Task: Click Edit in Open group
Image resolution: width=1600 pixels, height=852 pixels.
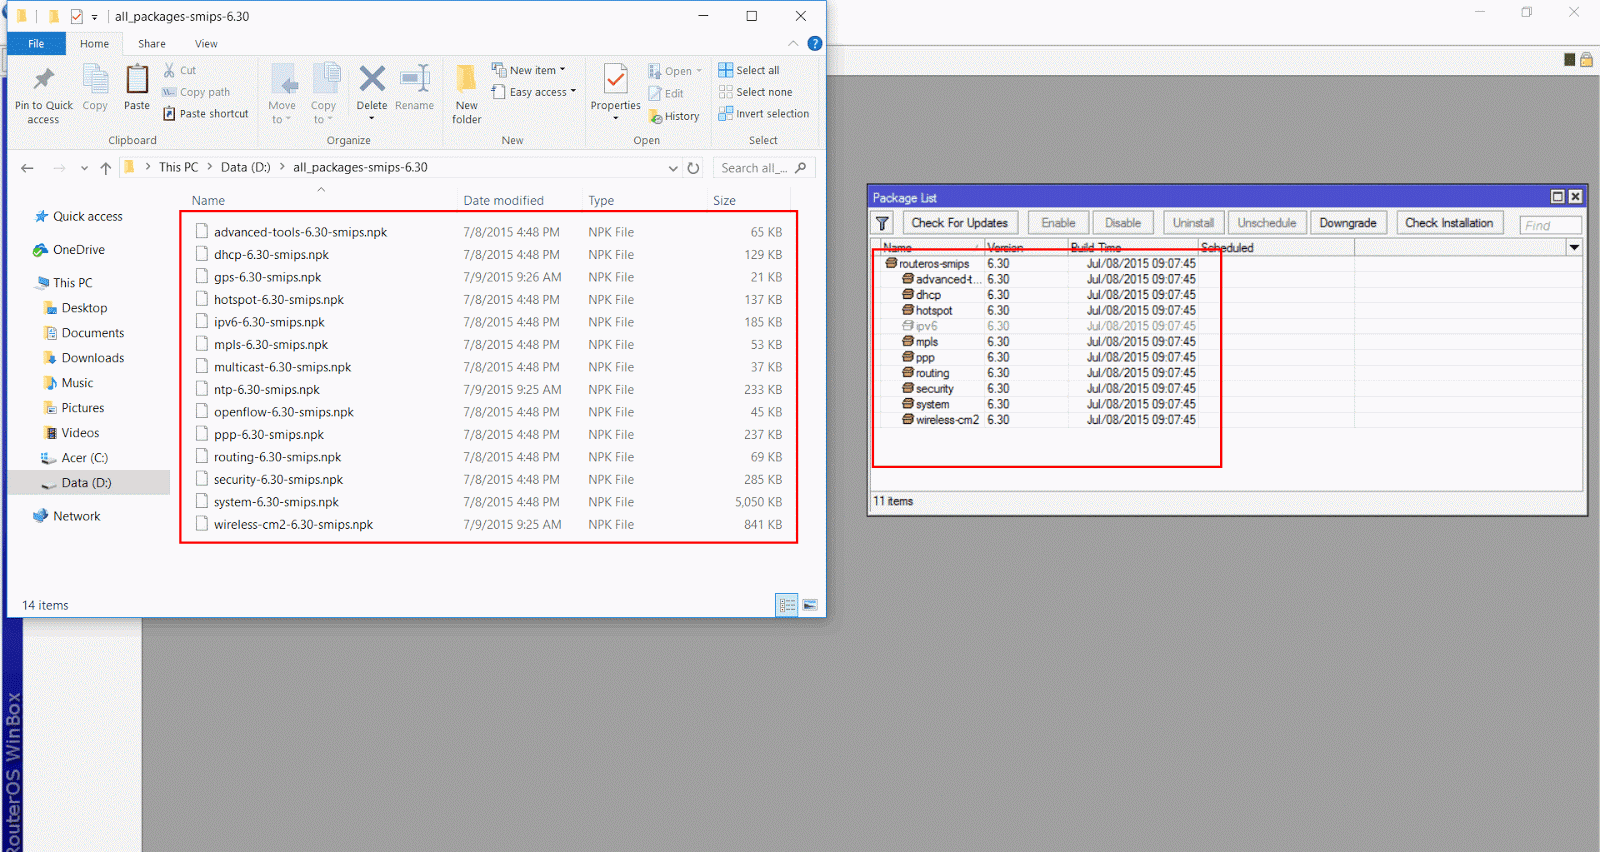Action: click(666, 93)
